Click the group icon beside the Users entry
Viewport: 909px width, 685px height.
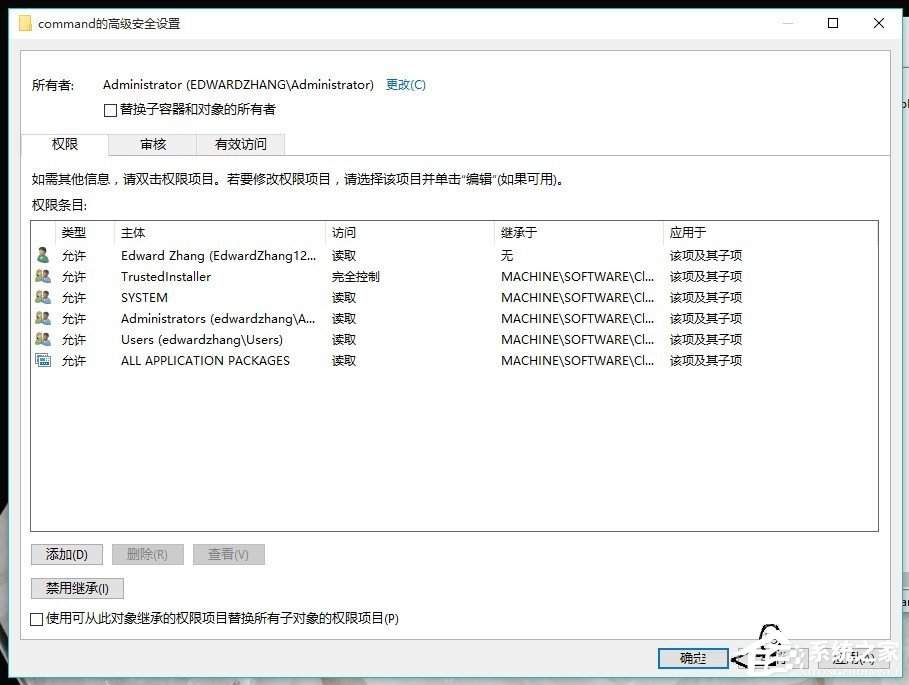[43, 340]
